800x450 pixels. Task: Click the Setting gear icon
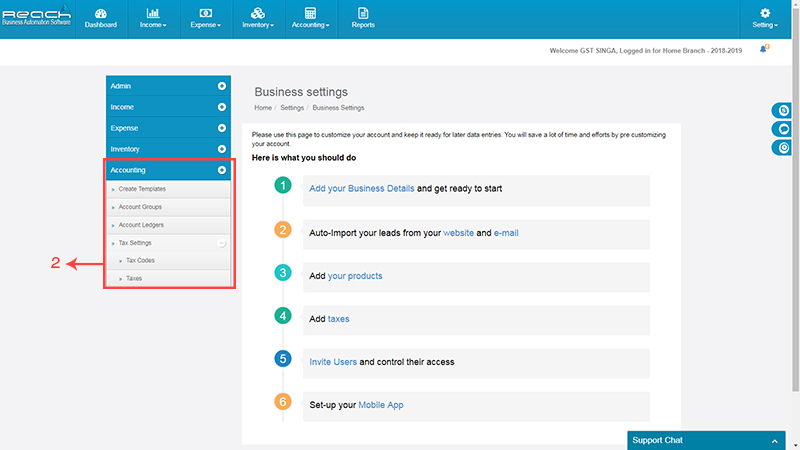click(x=765, y=13)
